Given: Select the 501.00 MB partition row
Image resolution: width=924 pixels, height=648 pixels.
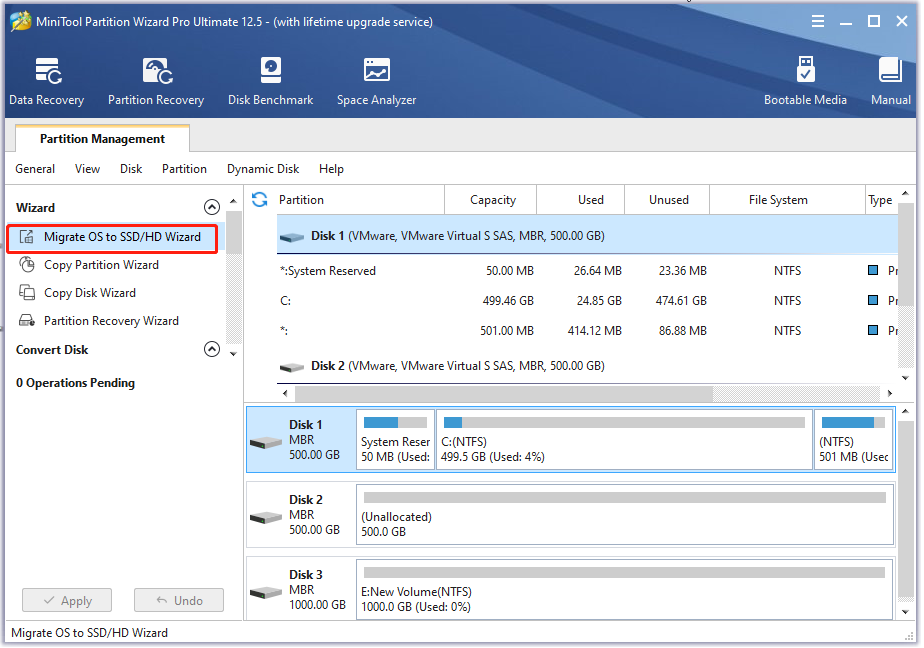Looking at the screenshot, I should [x=588, y=330].
